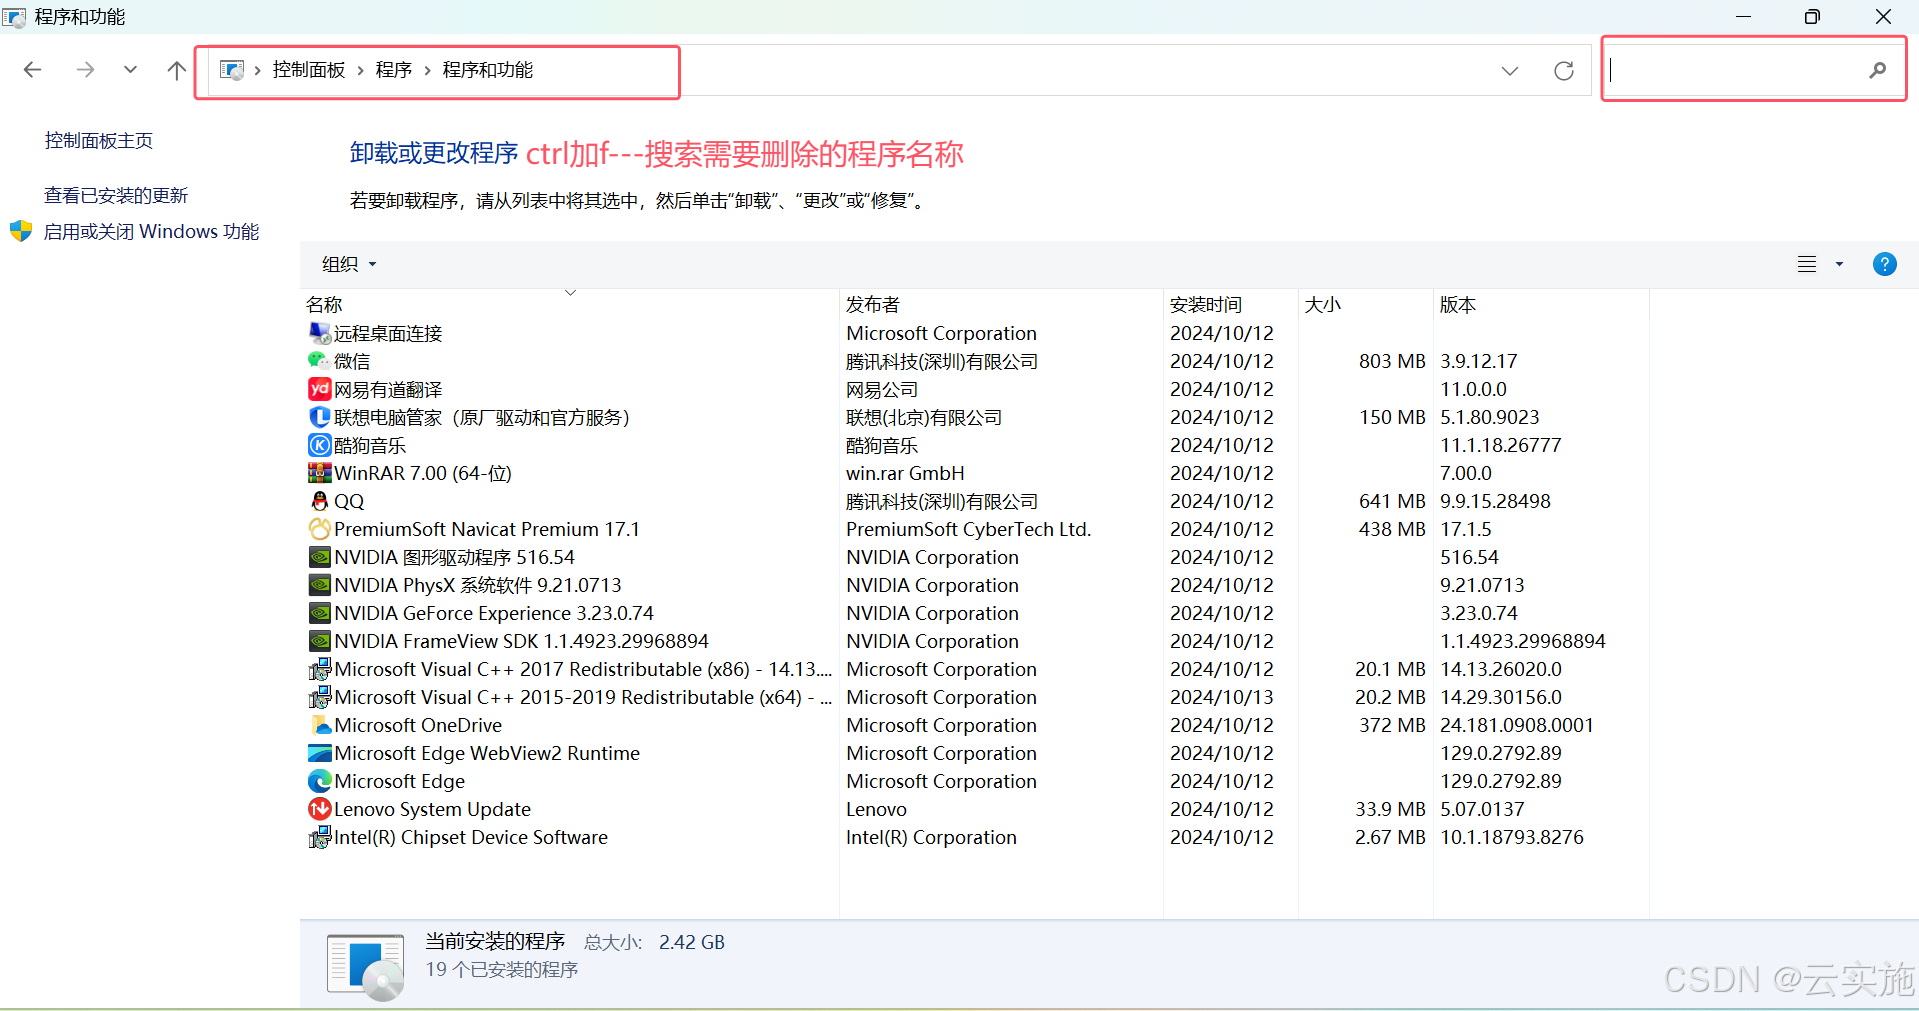1919x1011 pixels.
Task: Select the 酷狗音乐 icon
Action: tap(320, 445)
